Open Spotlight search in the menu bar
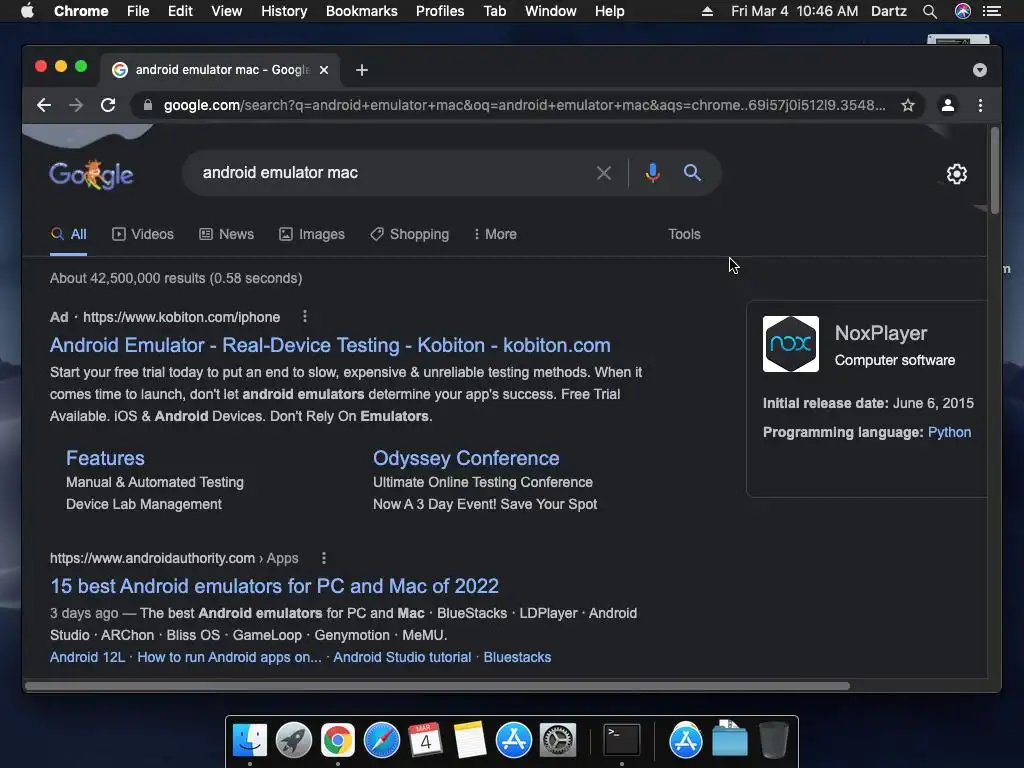1024x768 pixels. pyautogui.click(x=930, y=11)
